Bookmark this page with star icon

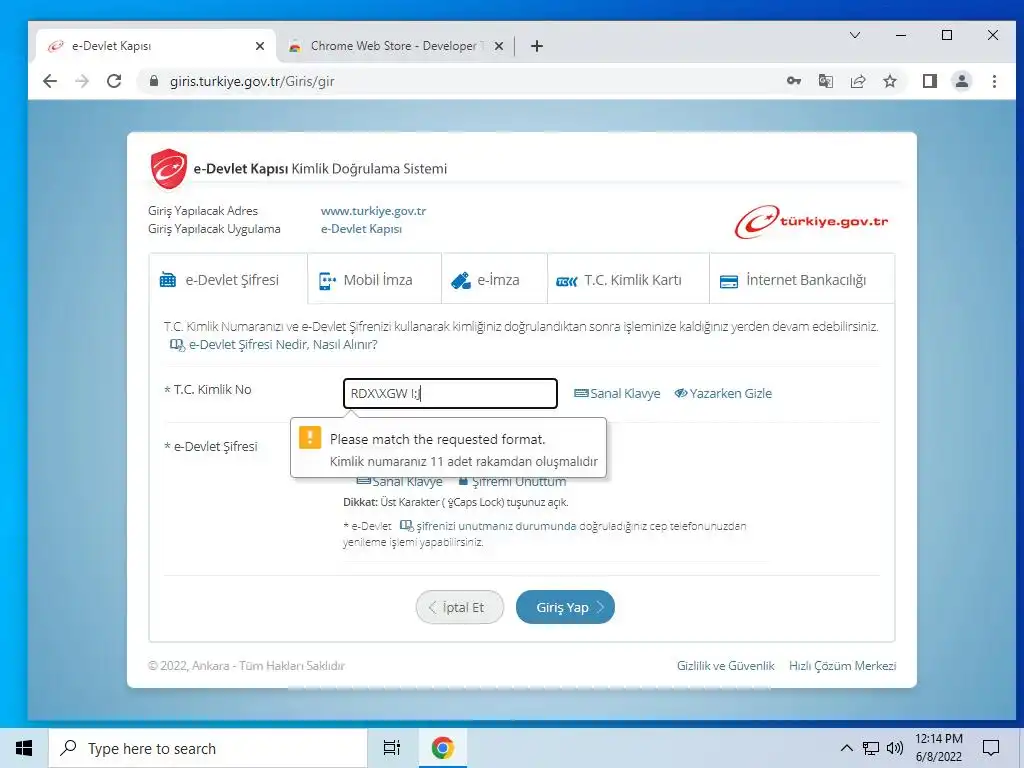point(889,81)
